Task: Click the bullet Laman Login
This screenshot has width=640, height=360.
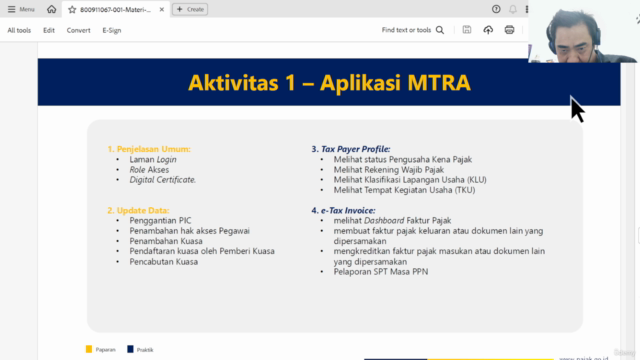Action: (153, 160)
